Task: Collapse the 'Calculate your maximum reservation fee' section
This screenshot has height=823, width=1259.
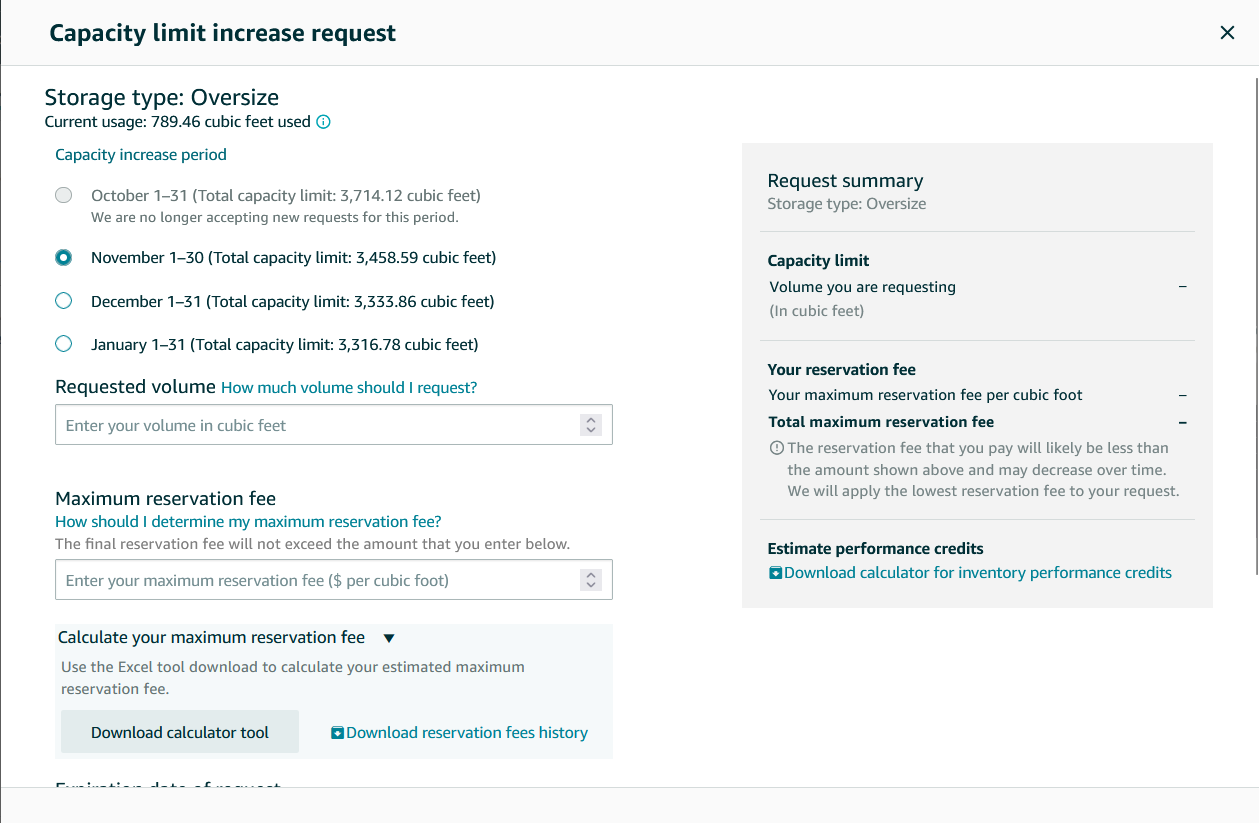Action: (389, 638)
